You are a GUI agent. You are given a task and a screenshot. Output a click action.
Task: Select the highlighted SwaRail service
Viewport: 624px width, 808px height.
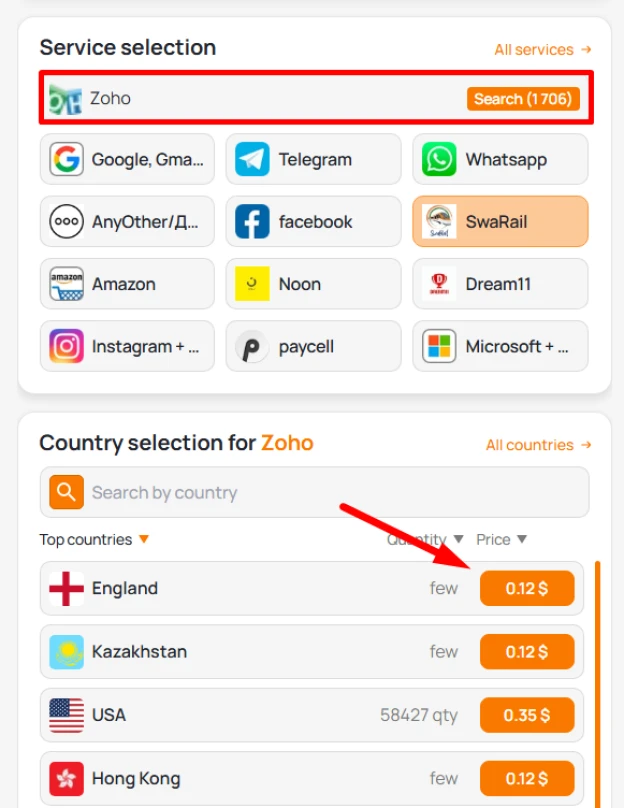coord(500,222)
